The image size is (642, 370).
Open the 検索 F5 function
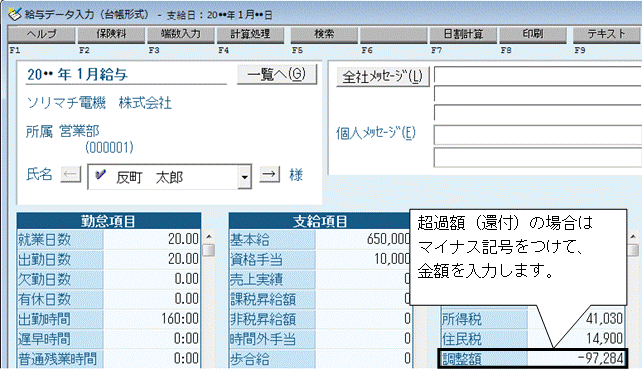pyautogui.click(x=324, y=34)
